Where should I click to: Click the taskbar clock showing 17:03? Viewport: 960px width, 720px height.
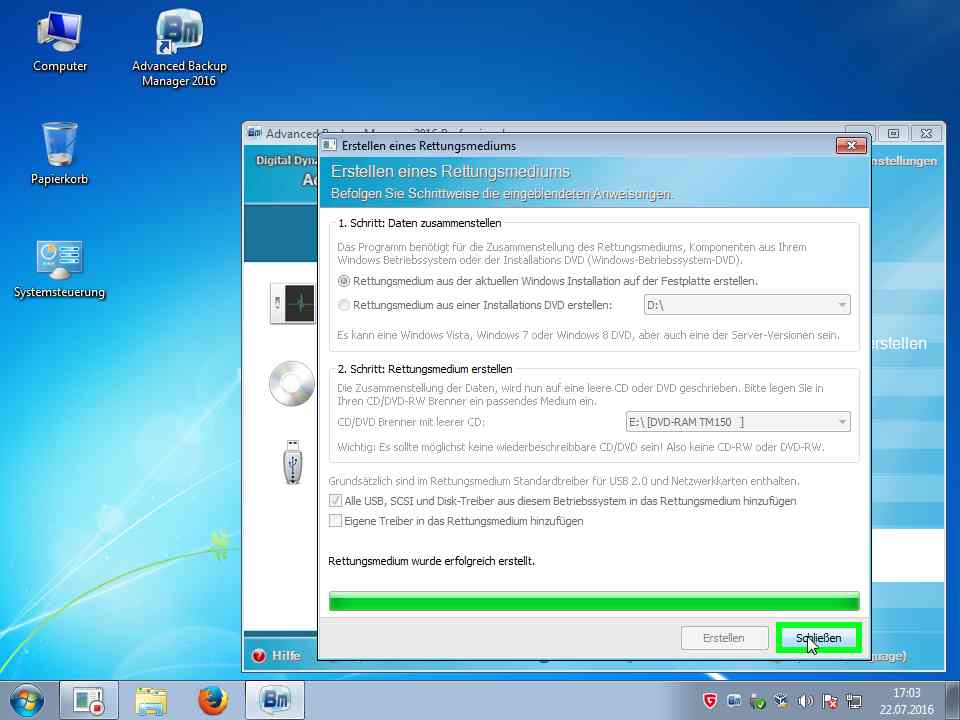click(907, 701)
